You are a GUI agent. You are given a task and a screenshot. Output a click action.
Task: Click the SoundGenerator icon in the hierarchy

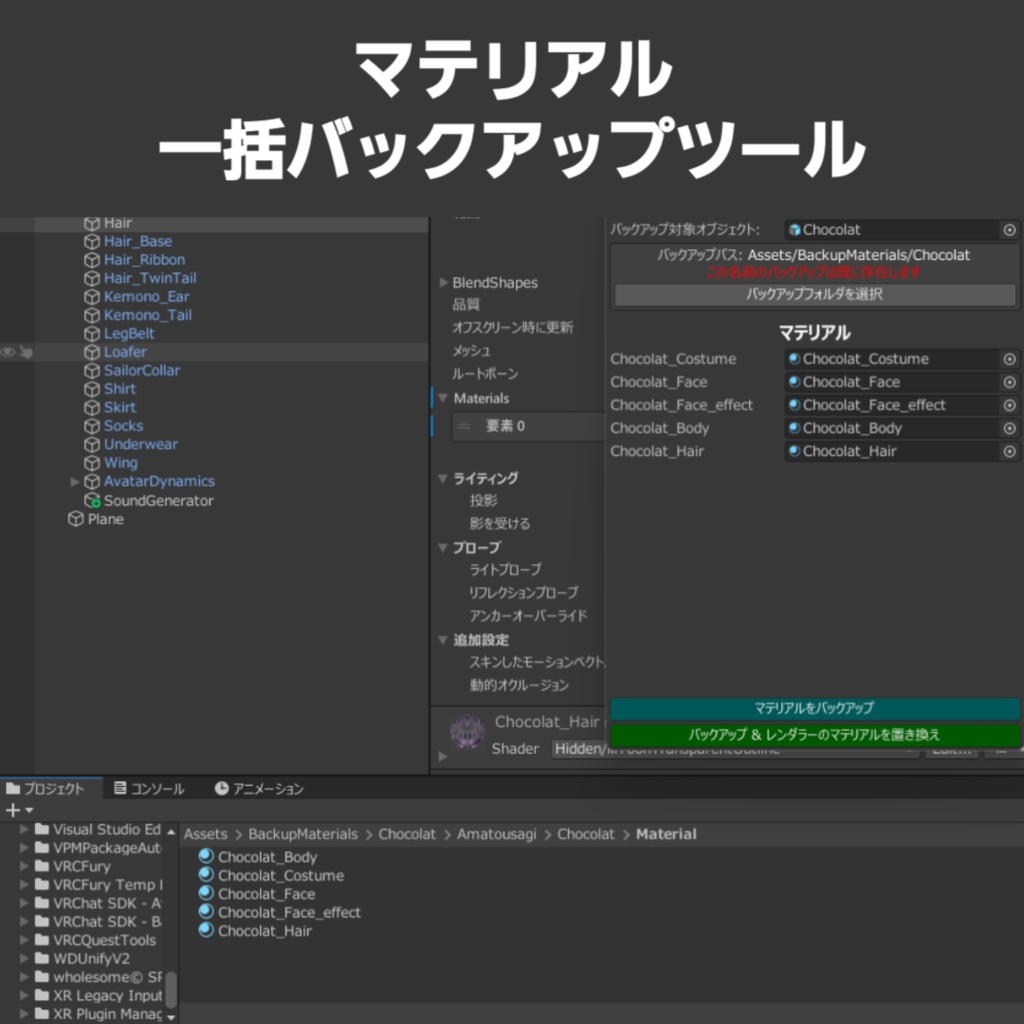[94, 500]
